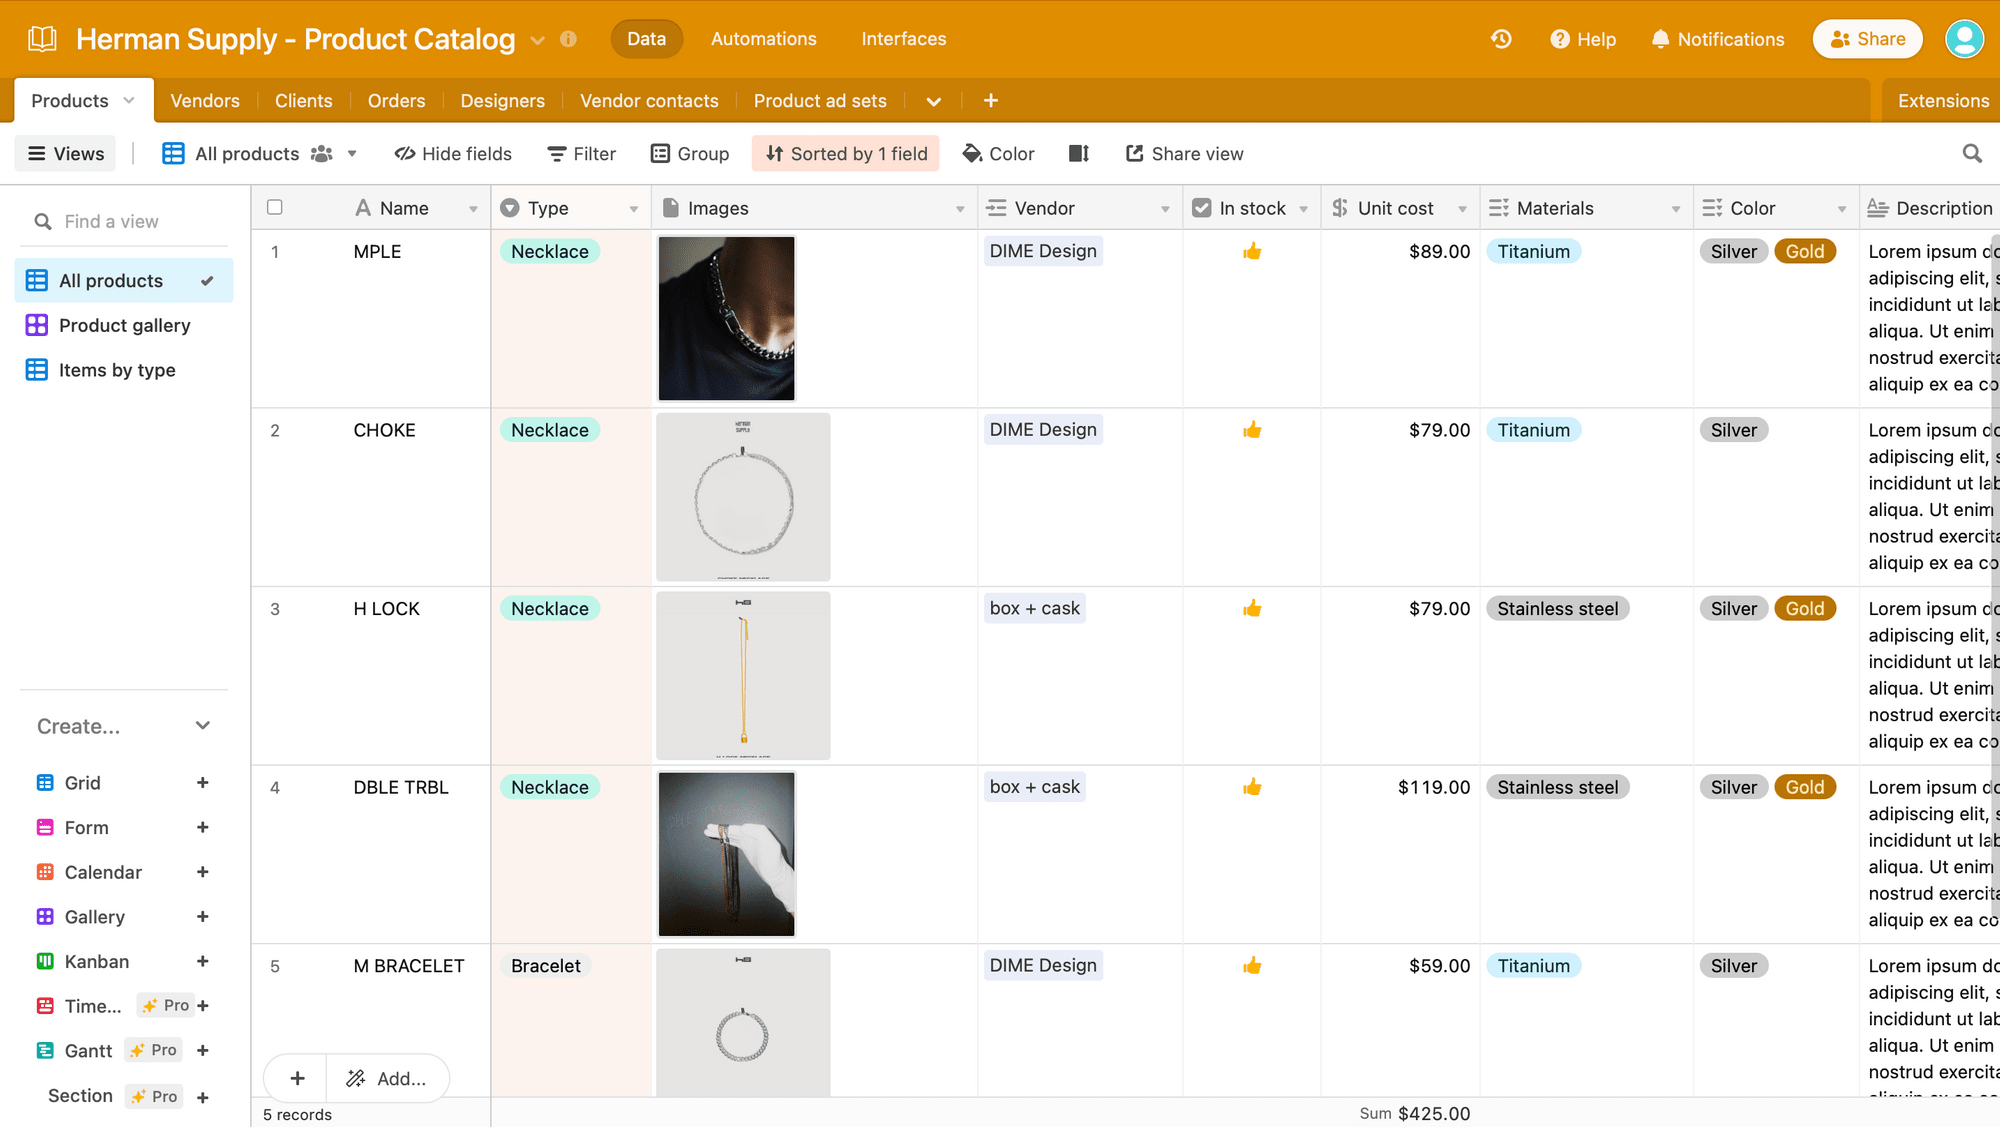
Task: Open the search magnifier in the toolbar
Action: 1971,153
